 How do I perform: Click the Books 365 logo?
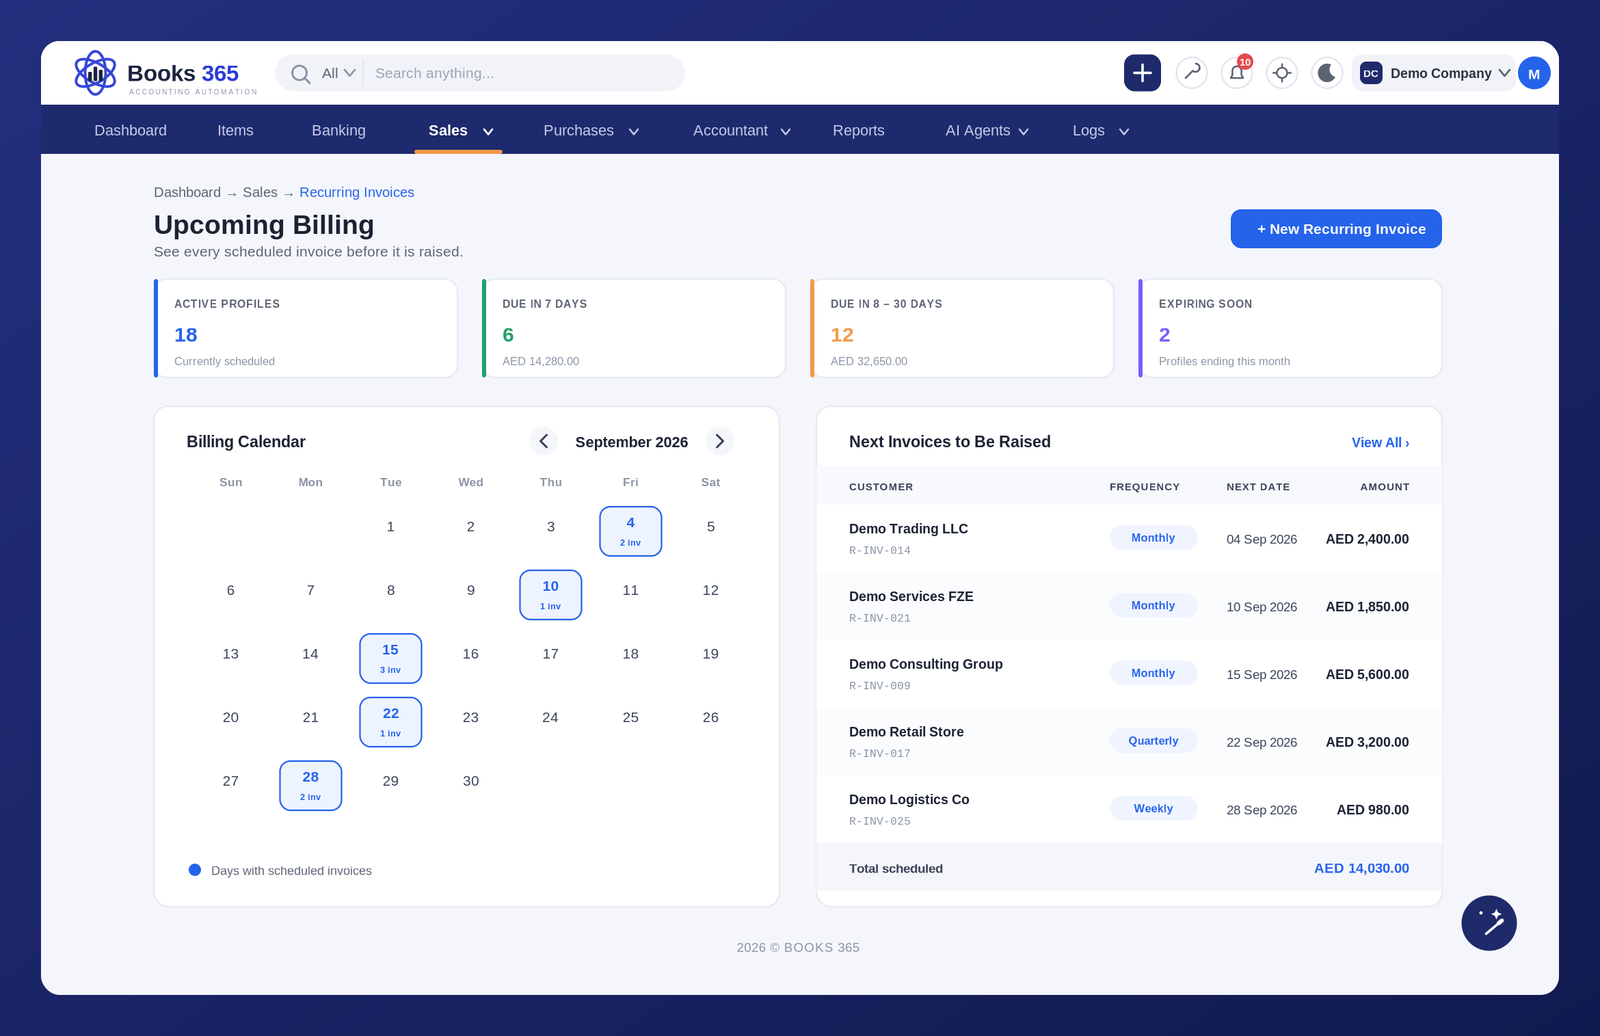pyautogui.click(x=165, y=73)
